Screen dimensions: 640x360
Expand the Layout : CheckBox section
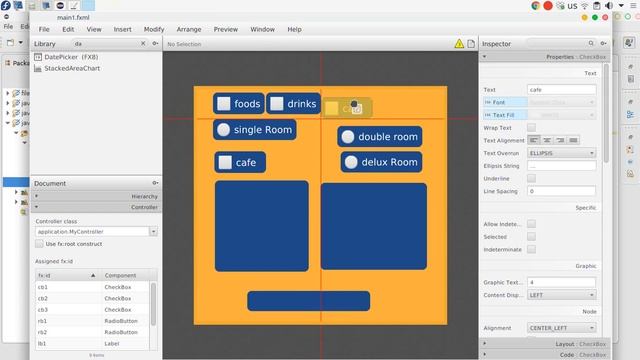(x=545, y=344)
